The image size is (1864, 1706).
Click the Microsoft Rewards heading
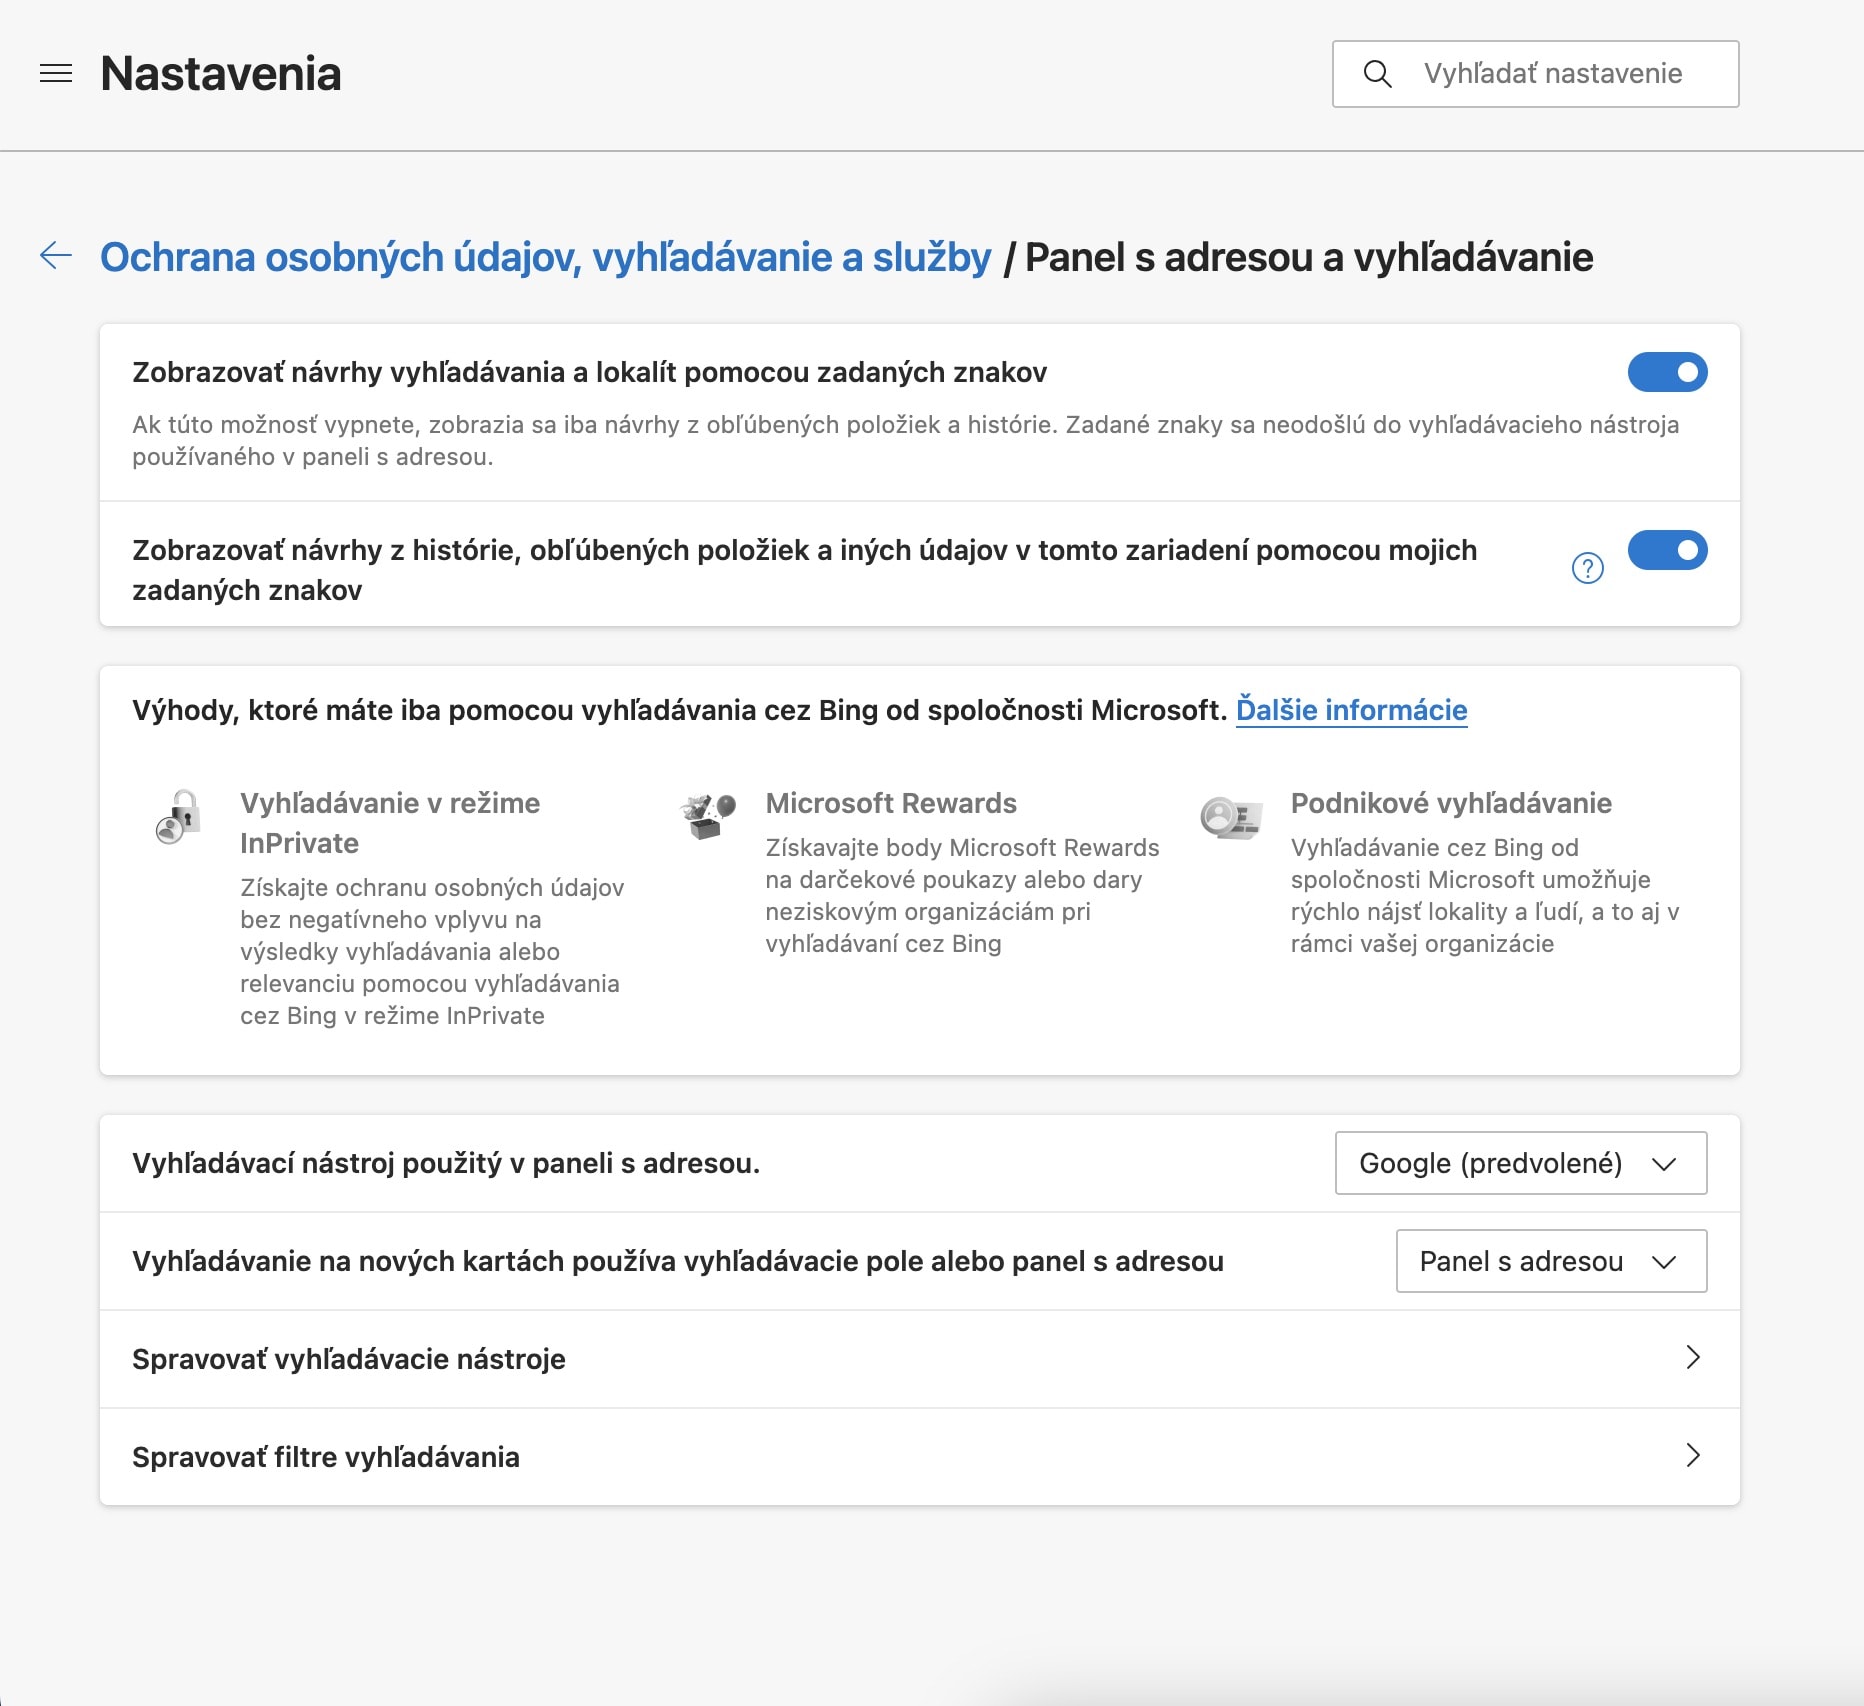click(891, 803)
